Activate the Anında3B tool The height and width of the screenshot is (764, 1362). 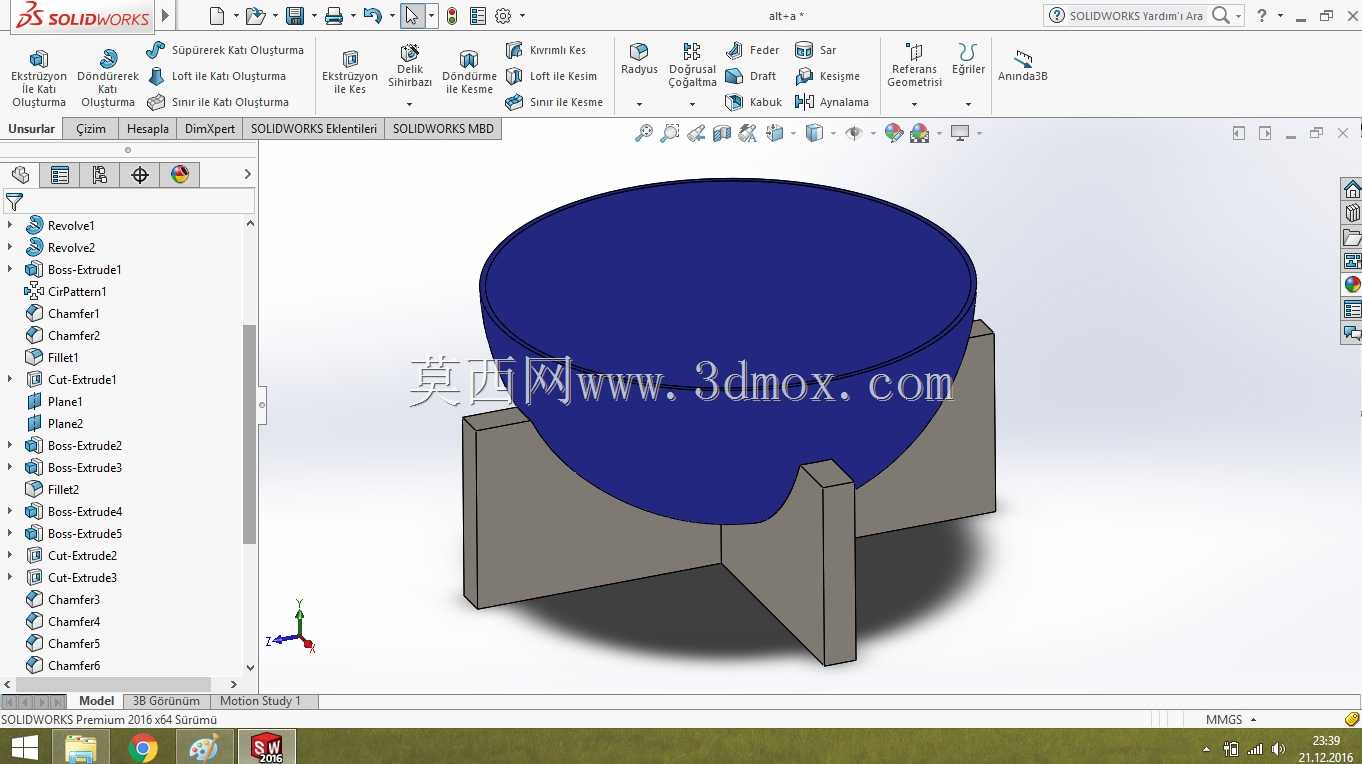(x=1022, y=66)
